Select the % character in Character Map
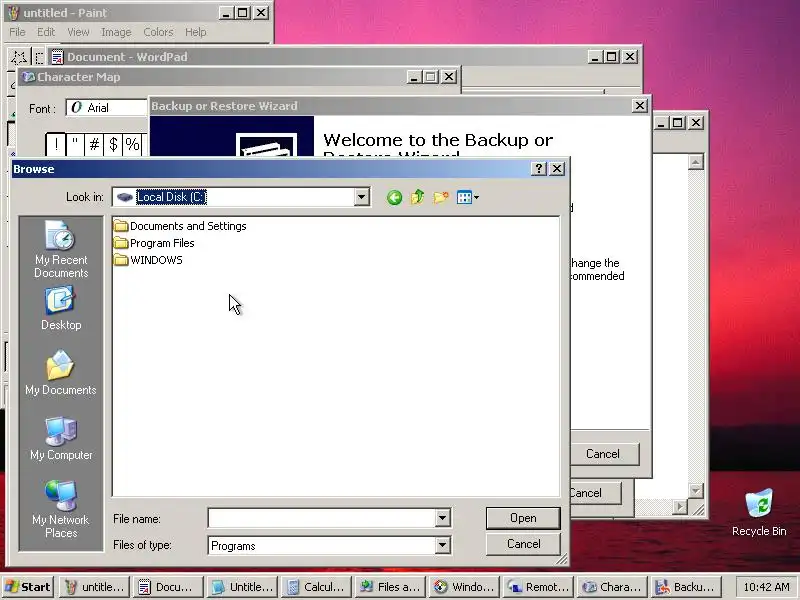Image resolution: width=800 pixels, height=600 pixels. point(133,144)
